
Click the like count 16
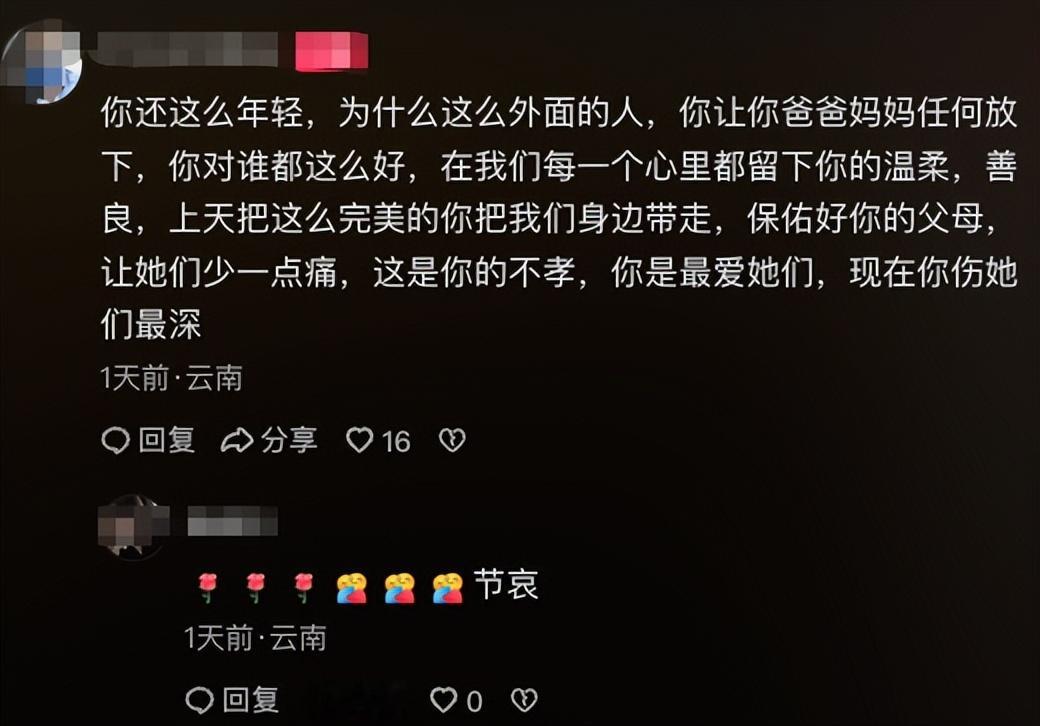396,442
